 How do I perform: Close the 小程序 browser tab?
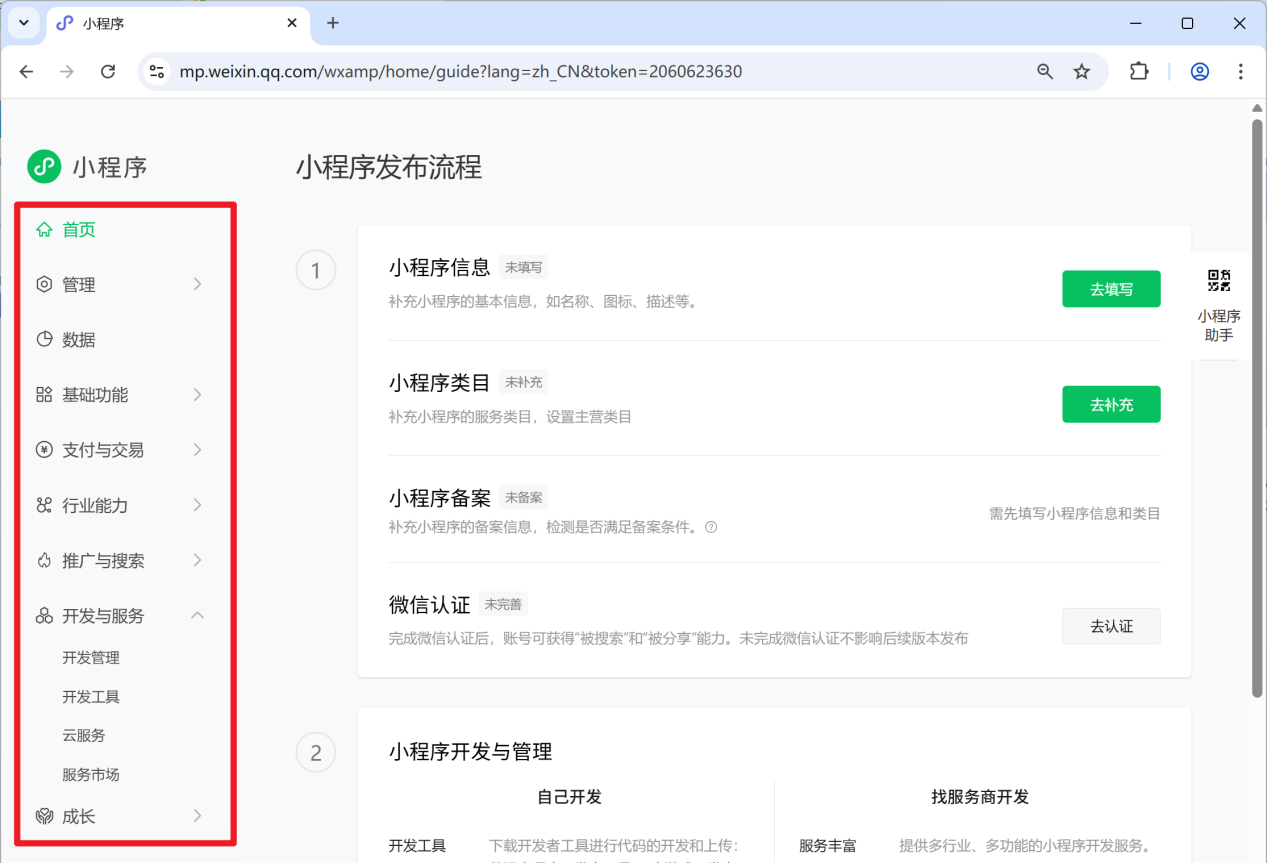coord(293,23)
